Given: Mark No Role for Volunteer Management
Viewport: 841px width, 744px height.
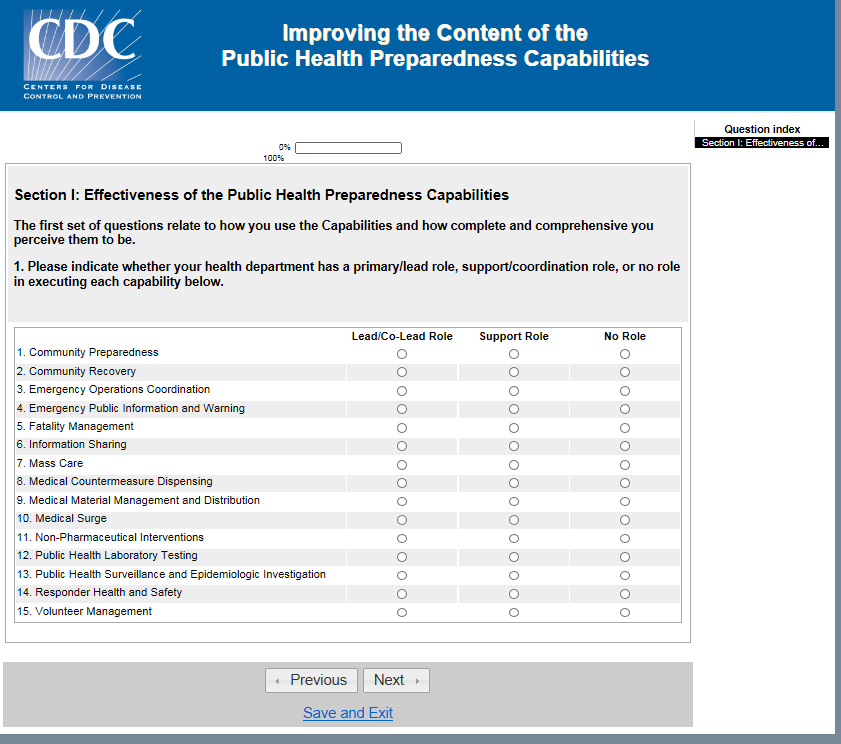Looking at the screenshot, I should click(625, 613).
